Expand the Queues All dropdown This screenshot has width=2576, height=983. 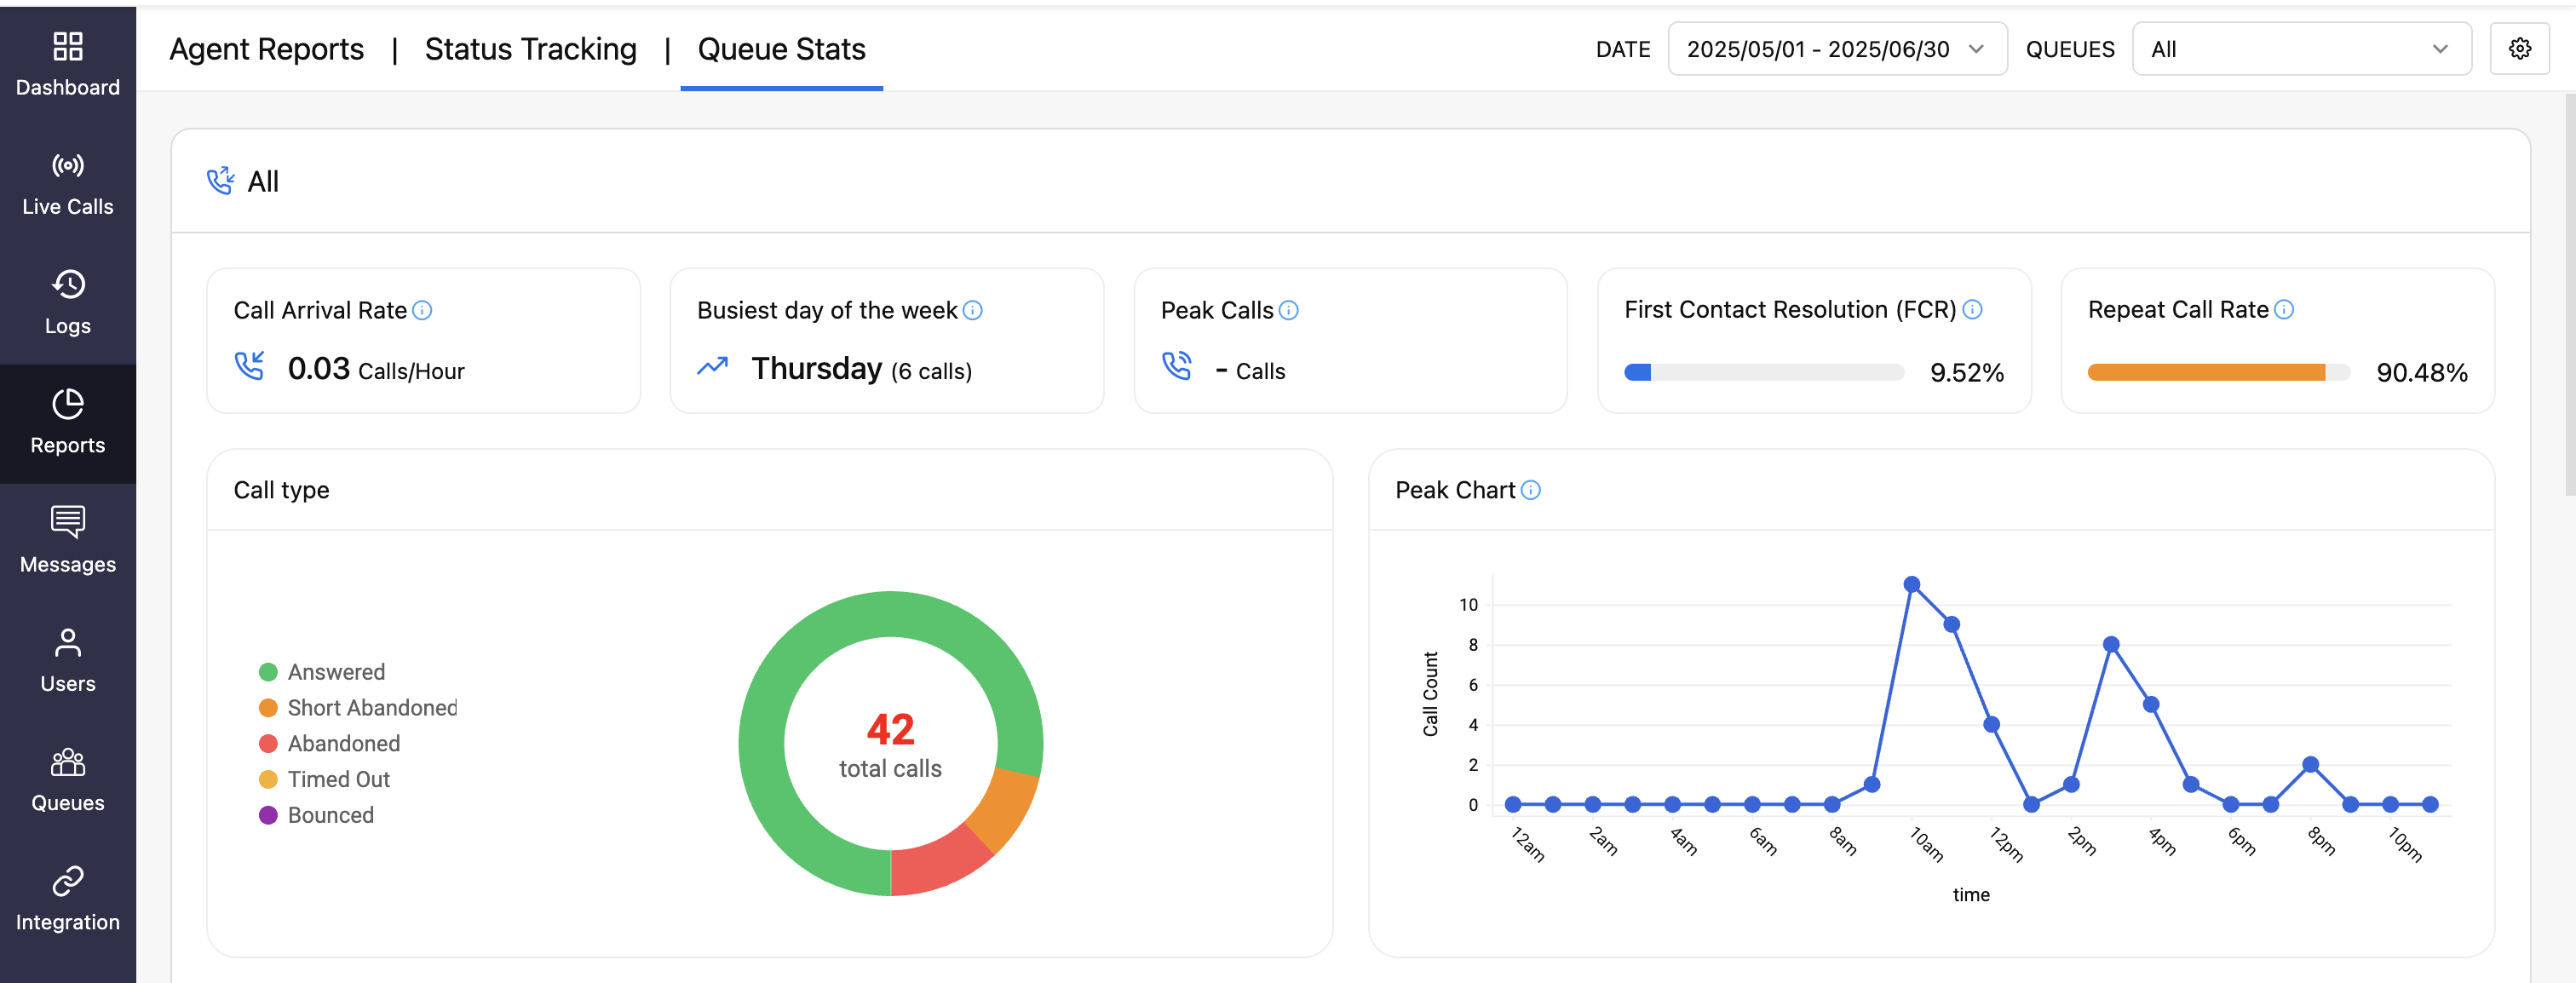click(2300, 49)
